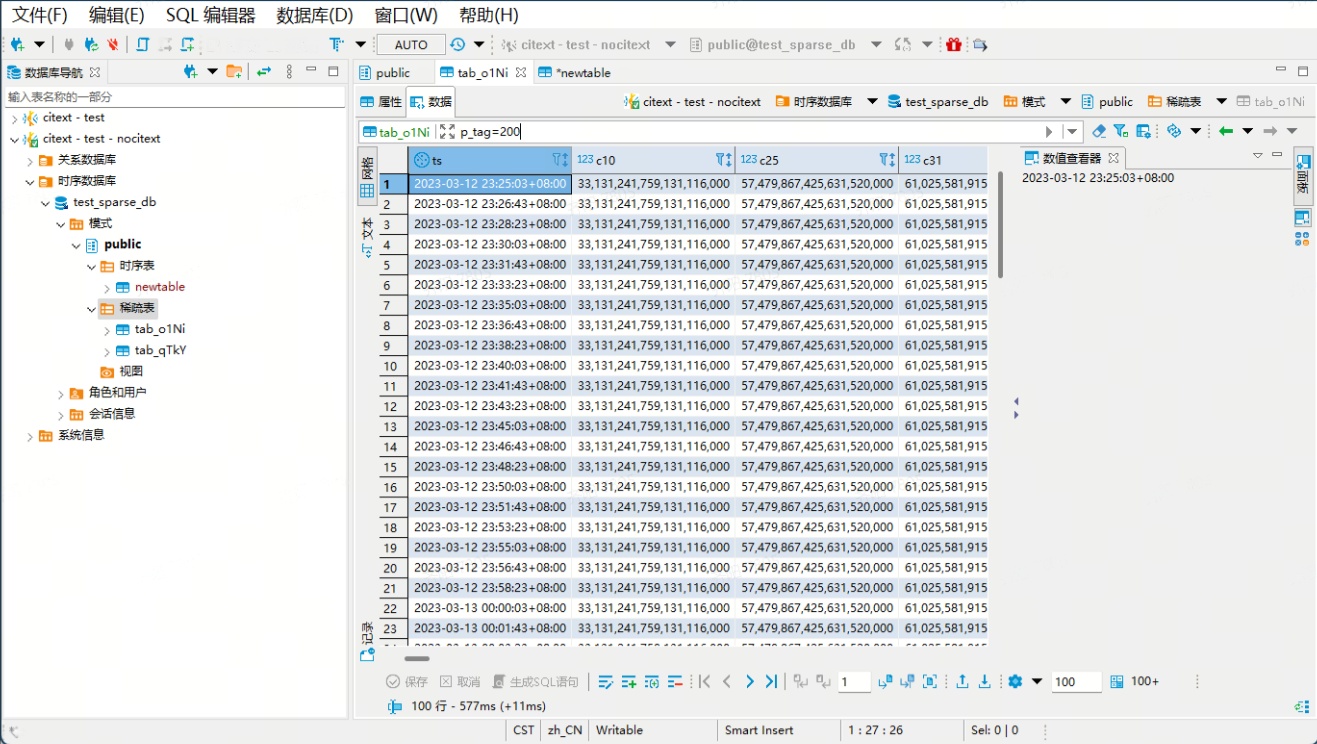This screenshot has height=744, width=1317.
Task: Create new folder in database navigator toolbar
Action: [234, 72]
